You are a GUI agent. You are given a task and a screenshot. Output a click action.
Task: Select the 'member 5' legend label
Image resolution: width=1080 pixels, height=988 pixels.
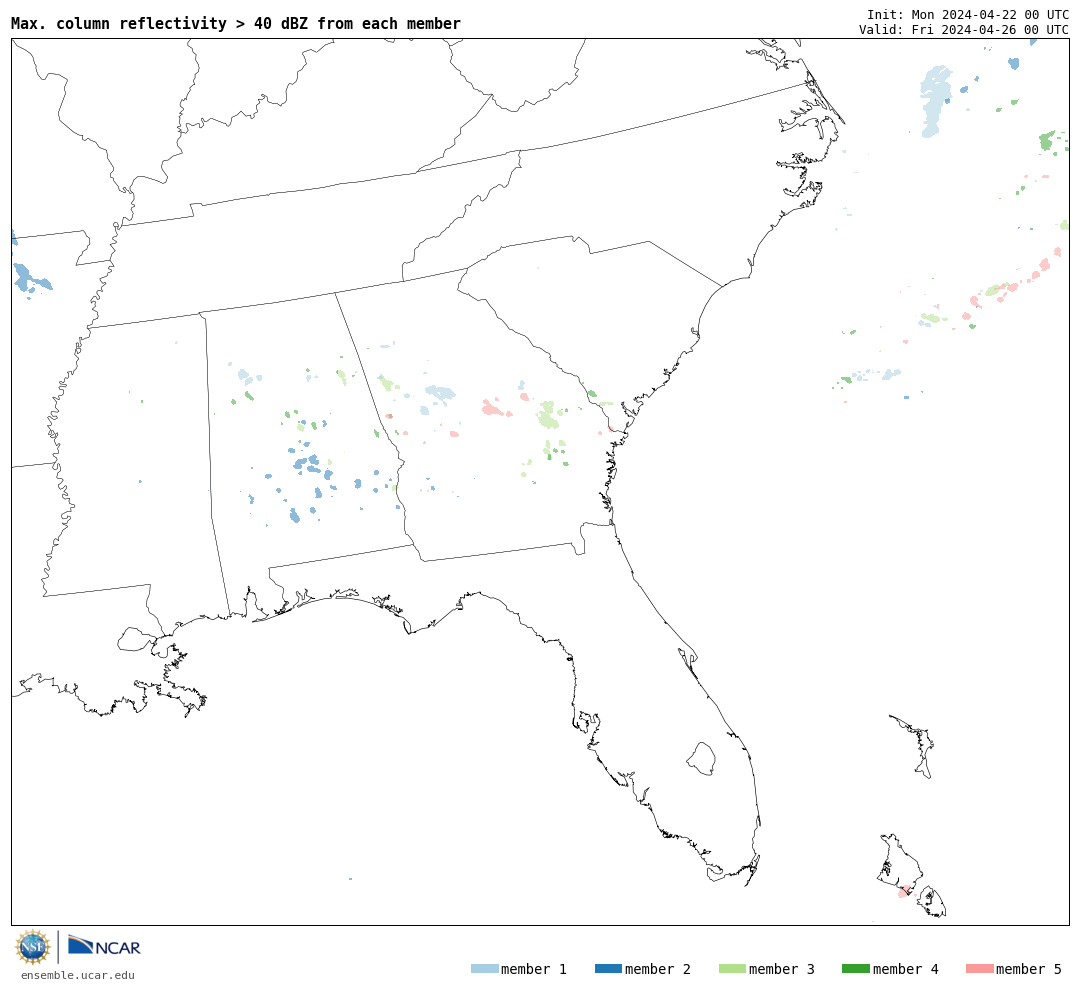coord(1029,969)
